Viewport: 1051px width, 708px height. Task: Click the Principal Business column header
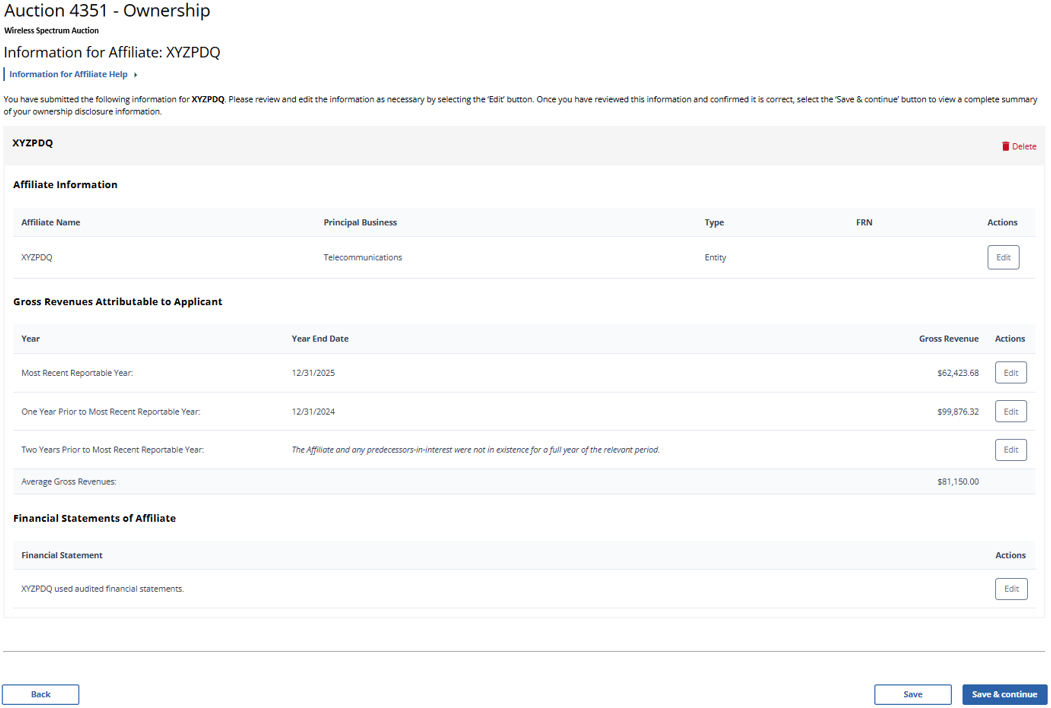[x=360, y=223]
